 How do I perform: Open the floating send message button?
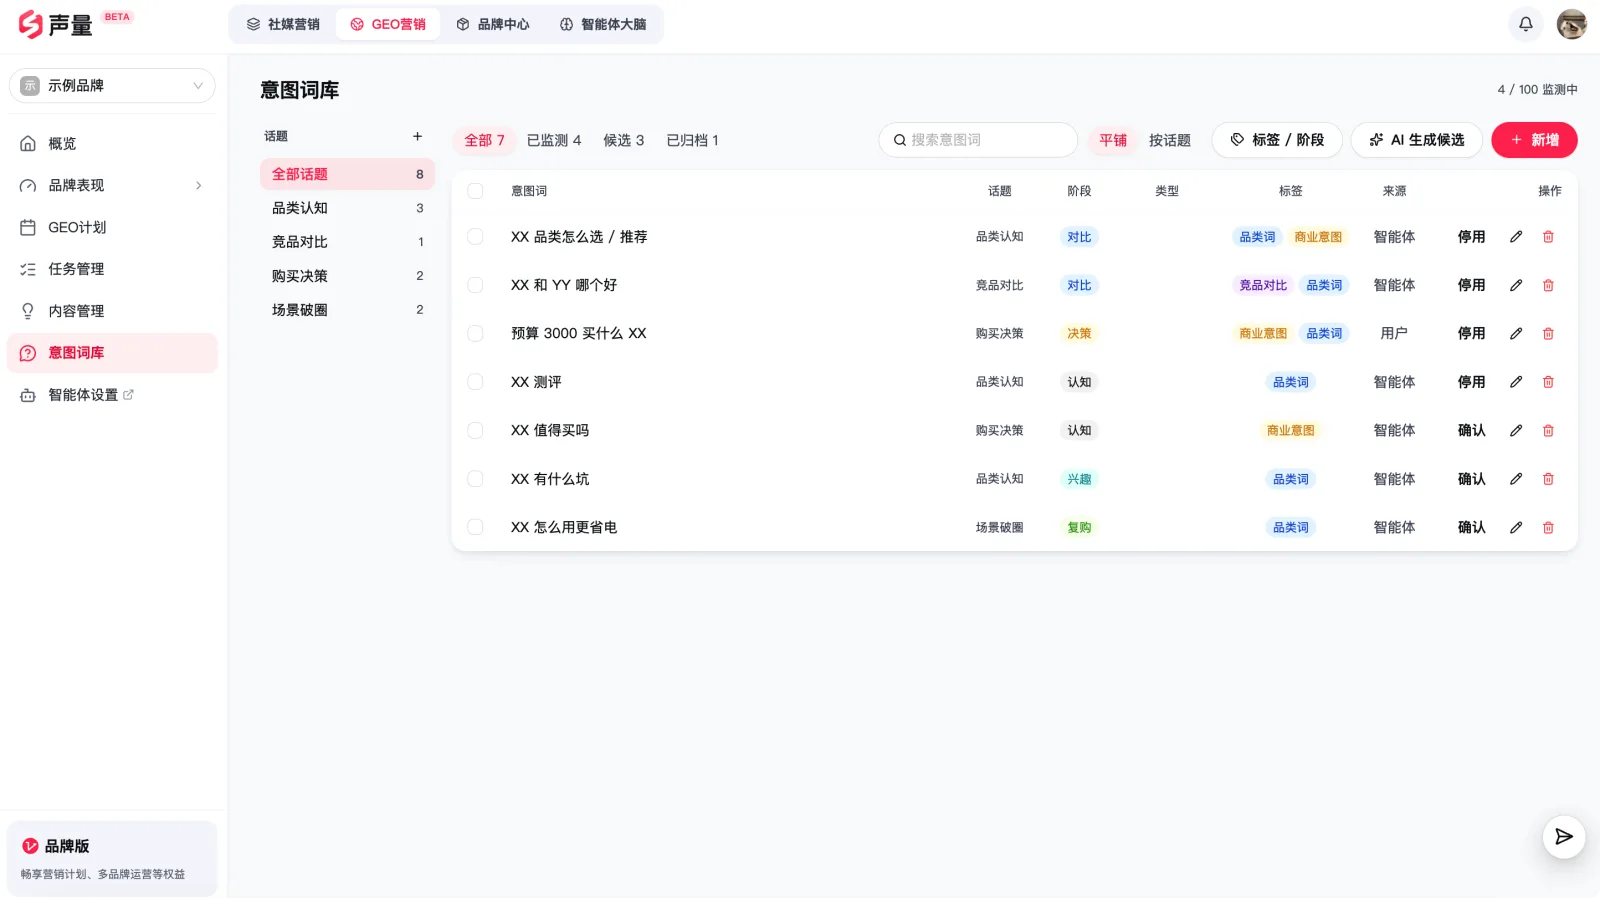point(1563,837)
